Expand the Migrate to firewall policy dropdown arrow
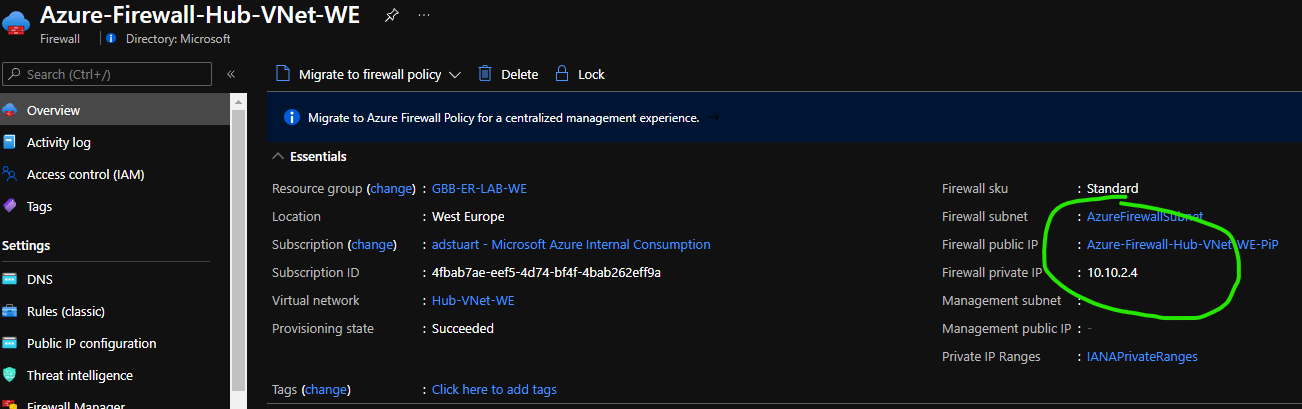This screenshot has width=1302, height=409. tap(454, 74)
